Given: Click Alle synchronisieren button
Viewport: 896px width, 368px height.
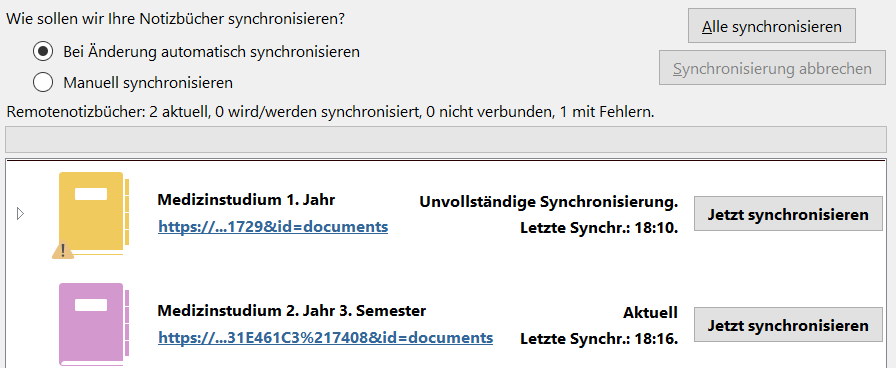Looking at the screenshot, I should click(771, 26).
